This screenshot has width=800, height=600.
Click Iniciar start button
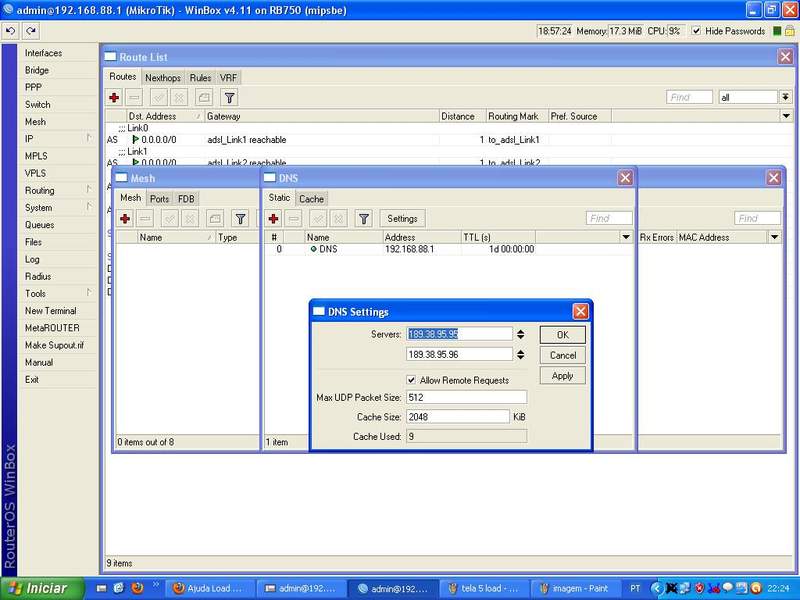(x=42, y=588)
